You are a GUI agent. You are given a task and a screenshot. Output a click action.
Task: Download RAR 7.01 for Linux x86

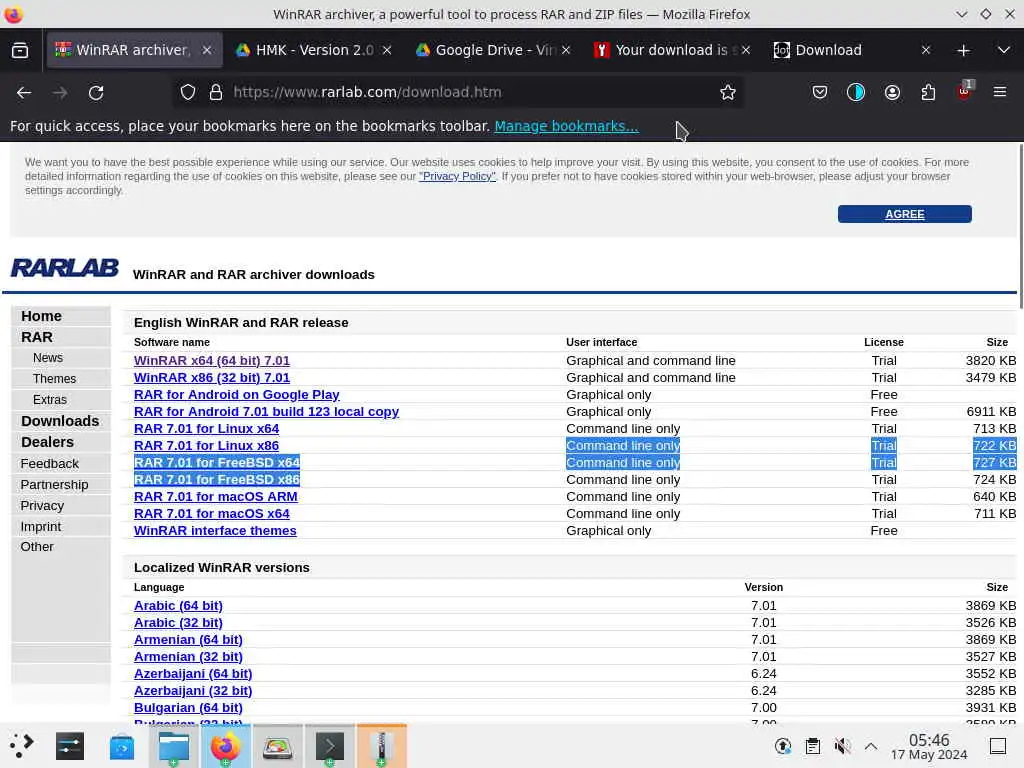point(206,445)
